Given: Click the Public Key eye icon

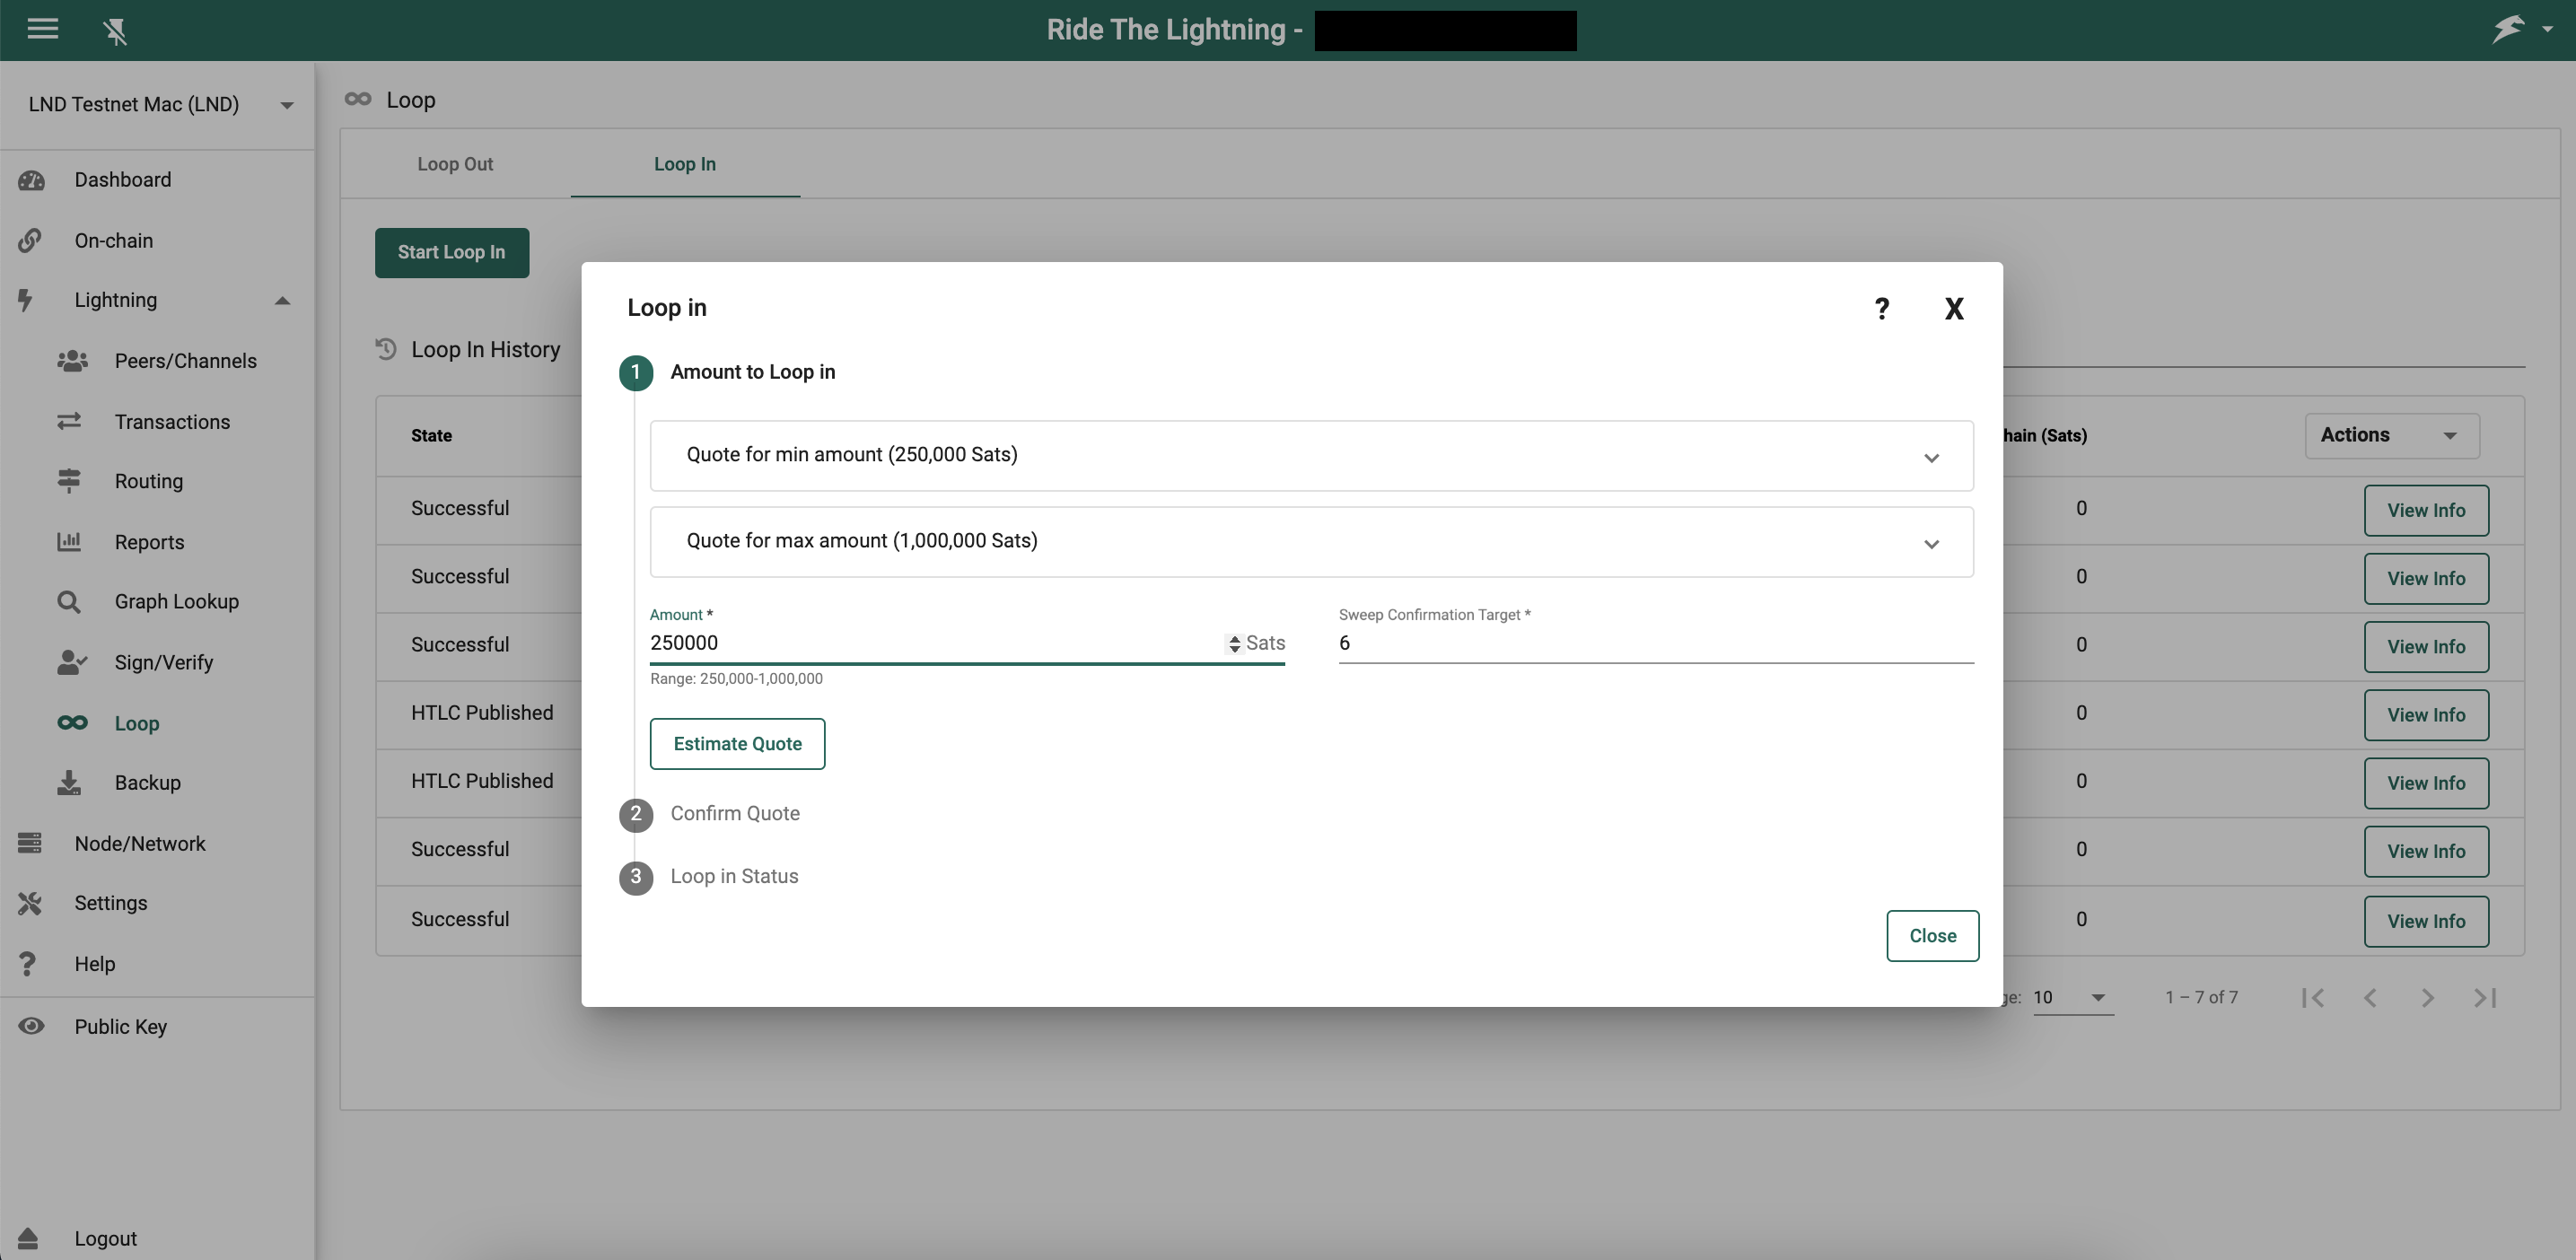Looking at the screenshot, I should [31, 1026].
